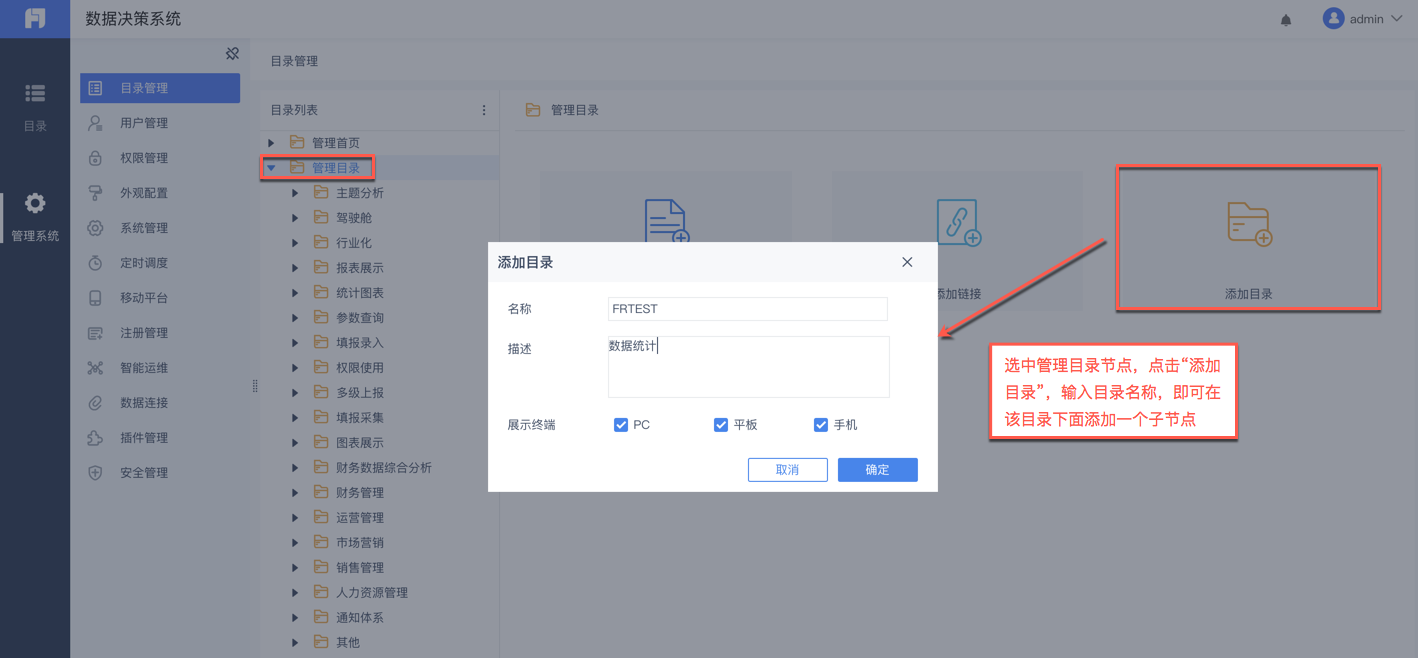Click the 取消 button
The width and height of the screenshot is (1418, 658).
click(x=787, y=470)
